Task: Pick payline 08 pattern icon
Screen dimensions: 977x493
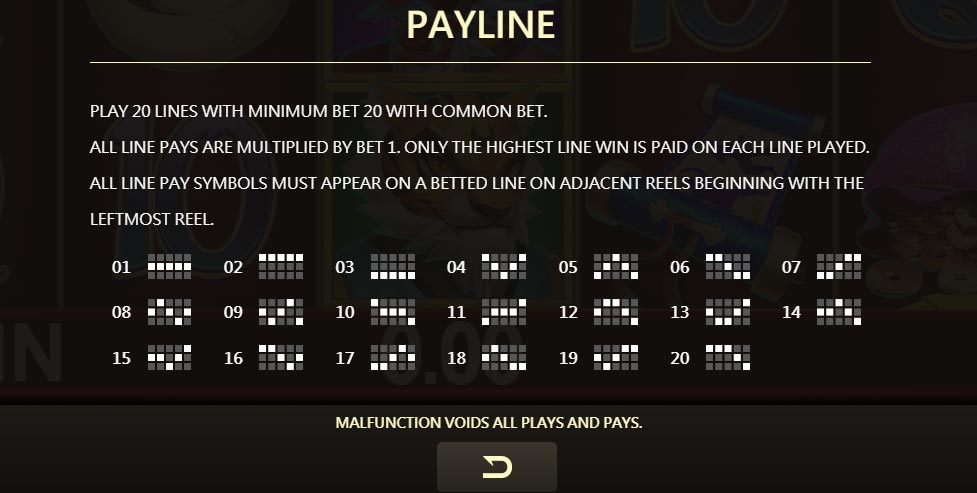Action: click(169, 312)
